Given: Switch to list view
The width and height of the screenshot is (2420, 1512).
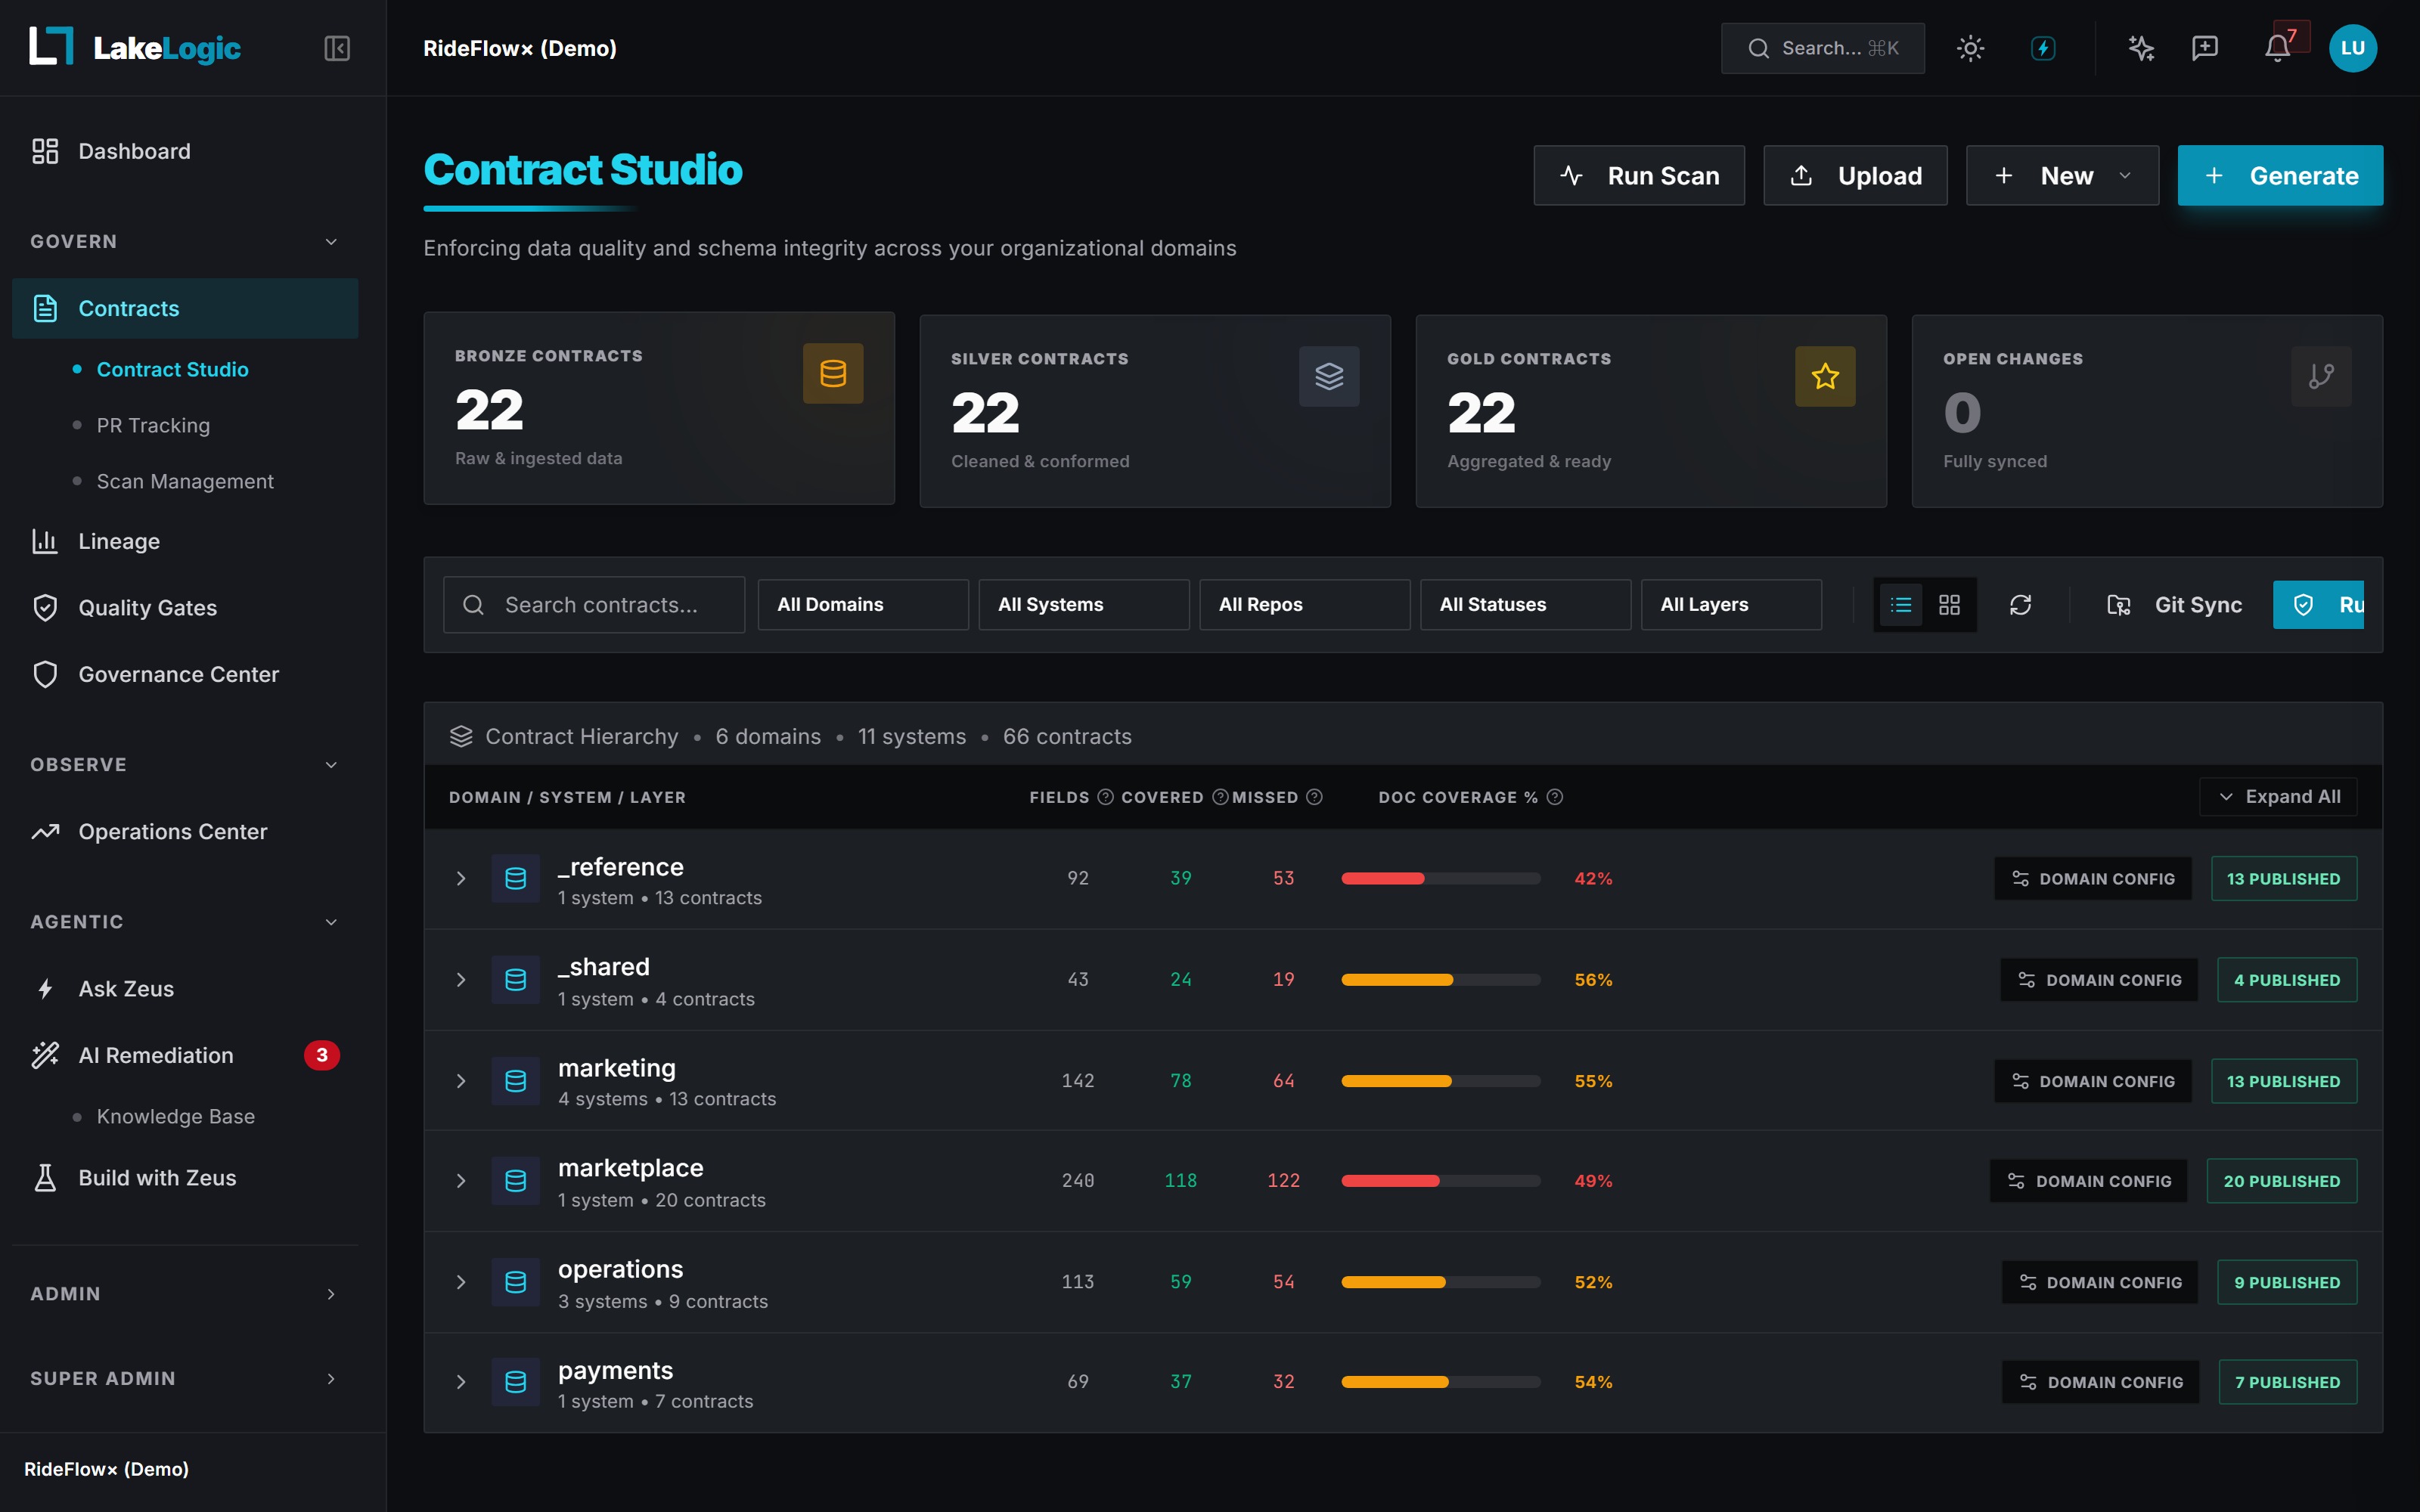Looking at the screenshot, I should click(1901, 604).
